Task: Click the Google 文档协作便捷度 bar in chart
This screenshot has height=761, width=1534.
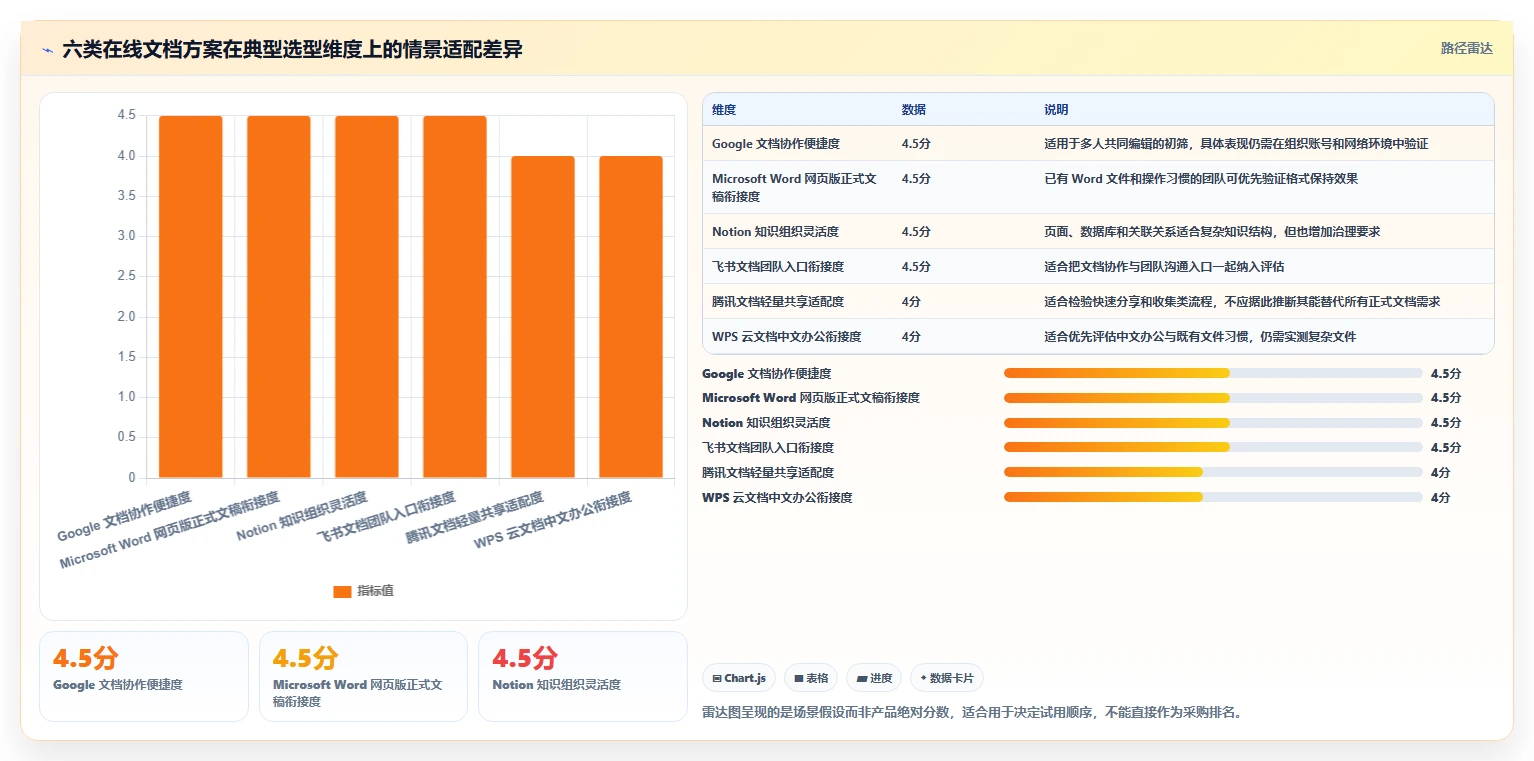Action: tap(191, 297)
